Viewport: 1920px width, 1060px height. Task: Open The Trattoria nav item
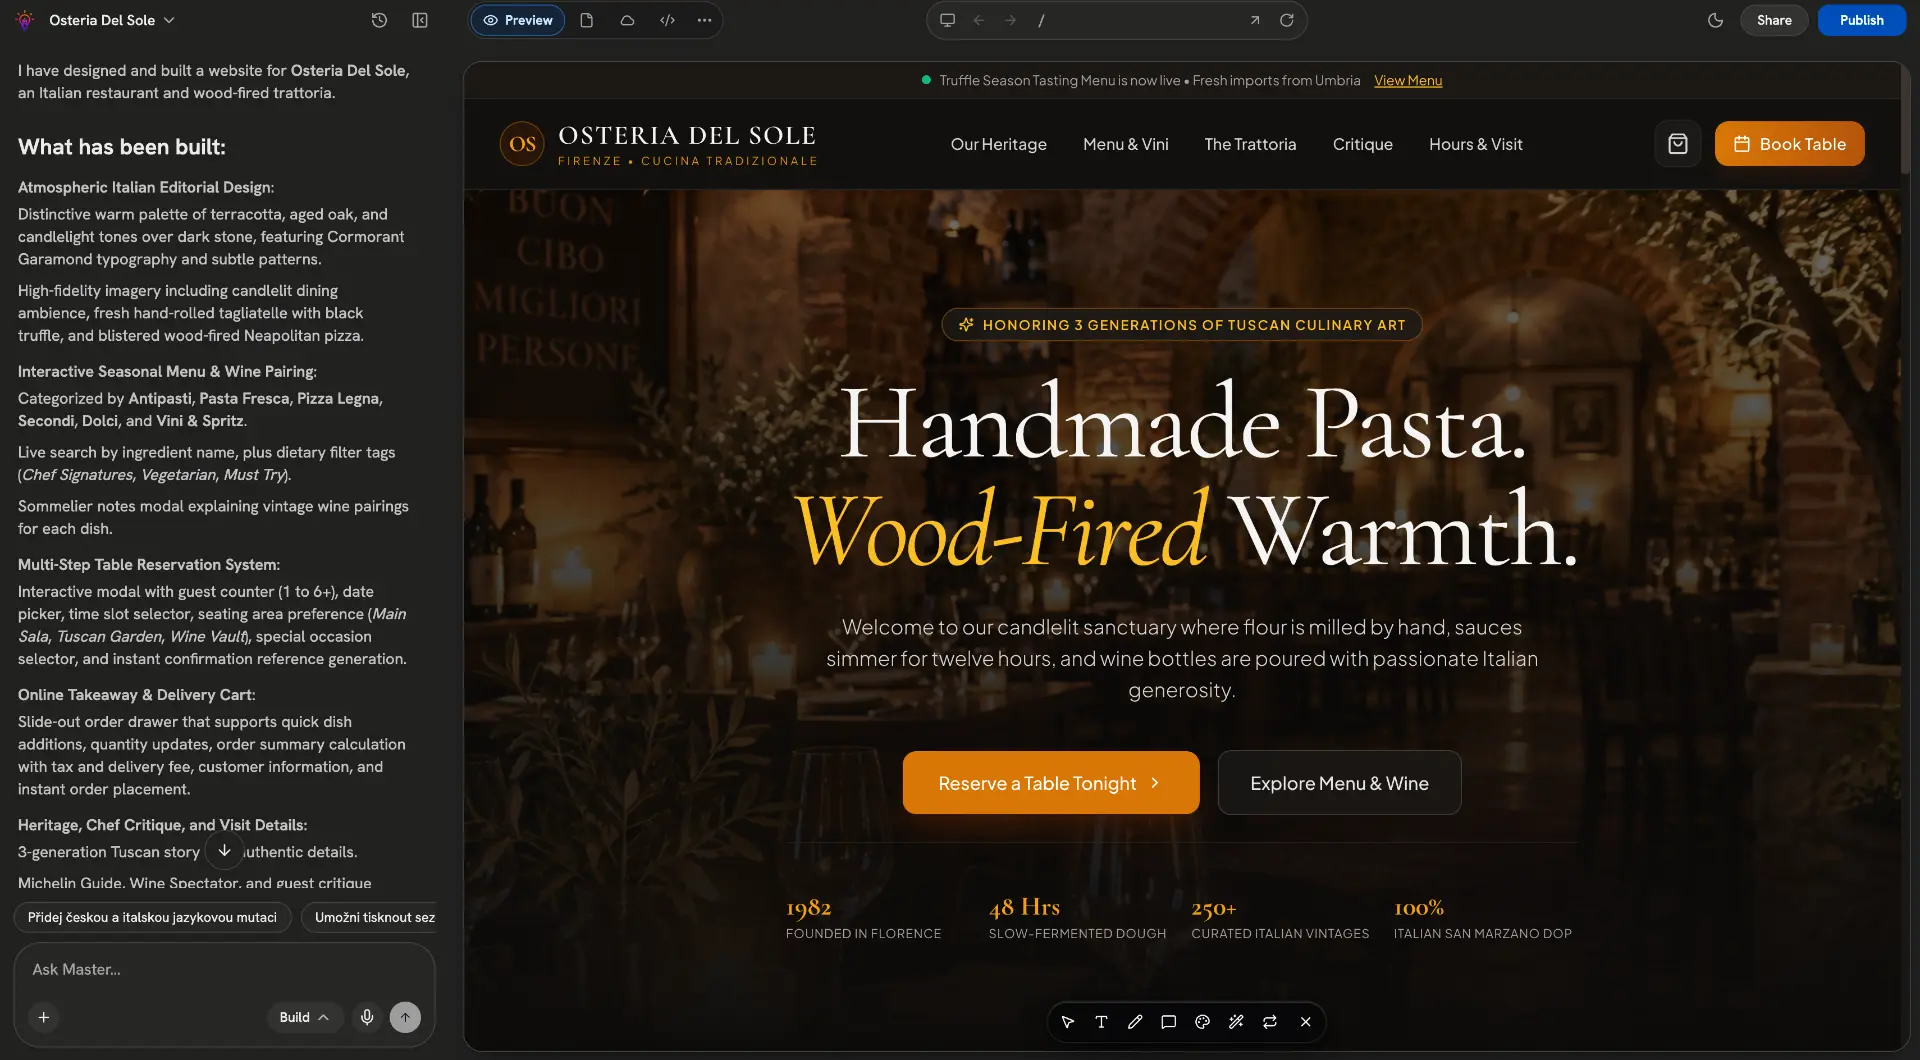(x=1250, y=144)
